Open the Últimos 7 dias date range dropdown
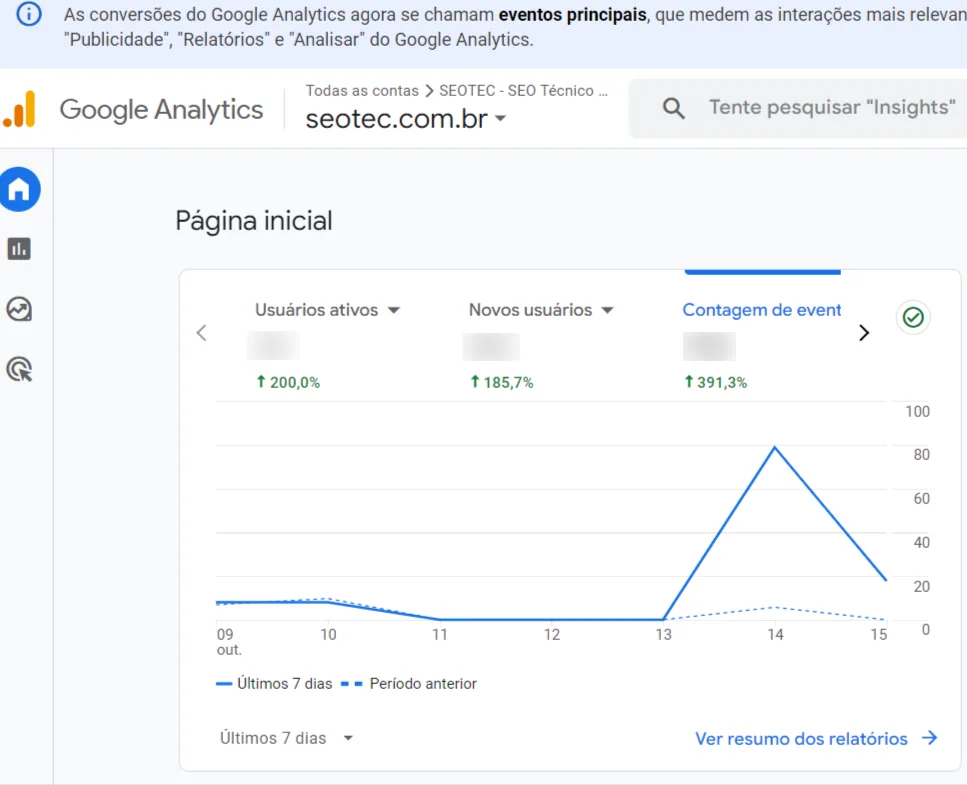Image resolution: width=967 pixels, height=785 pixels. tap(286, 738)
